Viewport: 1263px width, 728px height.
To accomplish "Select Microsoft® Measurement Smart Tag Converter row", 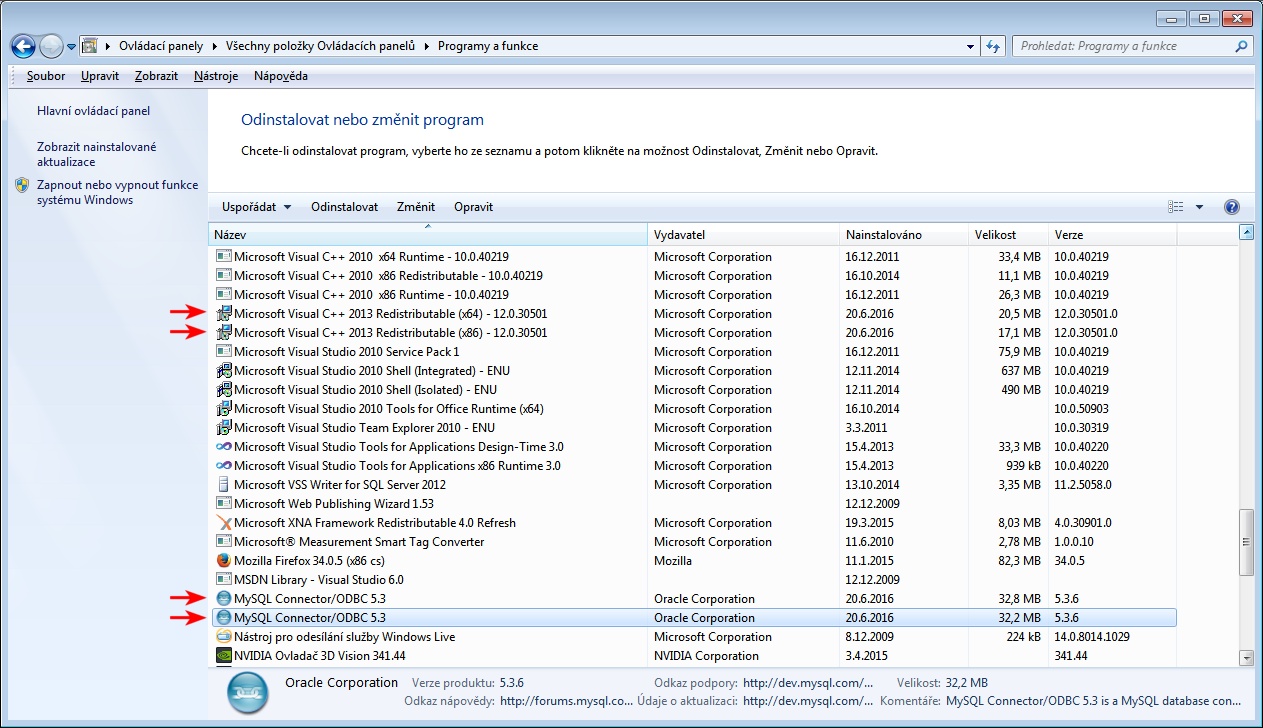I will [x=695, y=542].
